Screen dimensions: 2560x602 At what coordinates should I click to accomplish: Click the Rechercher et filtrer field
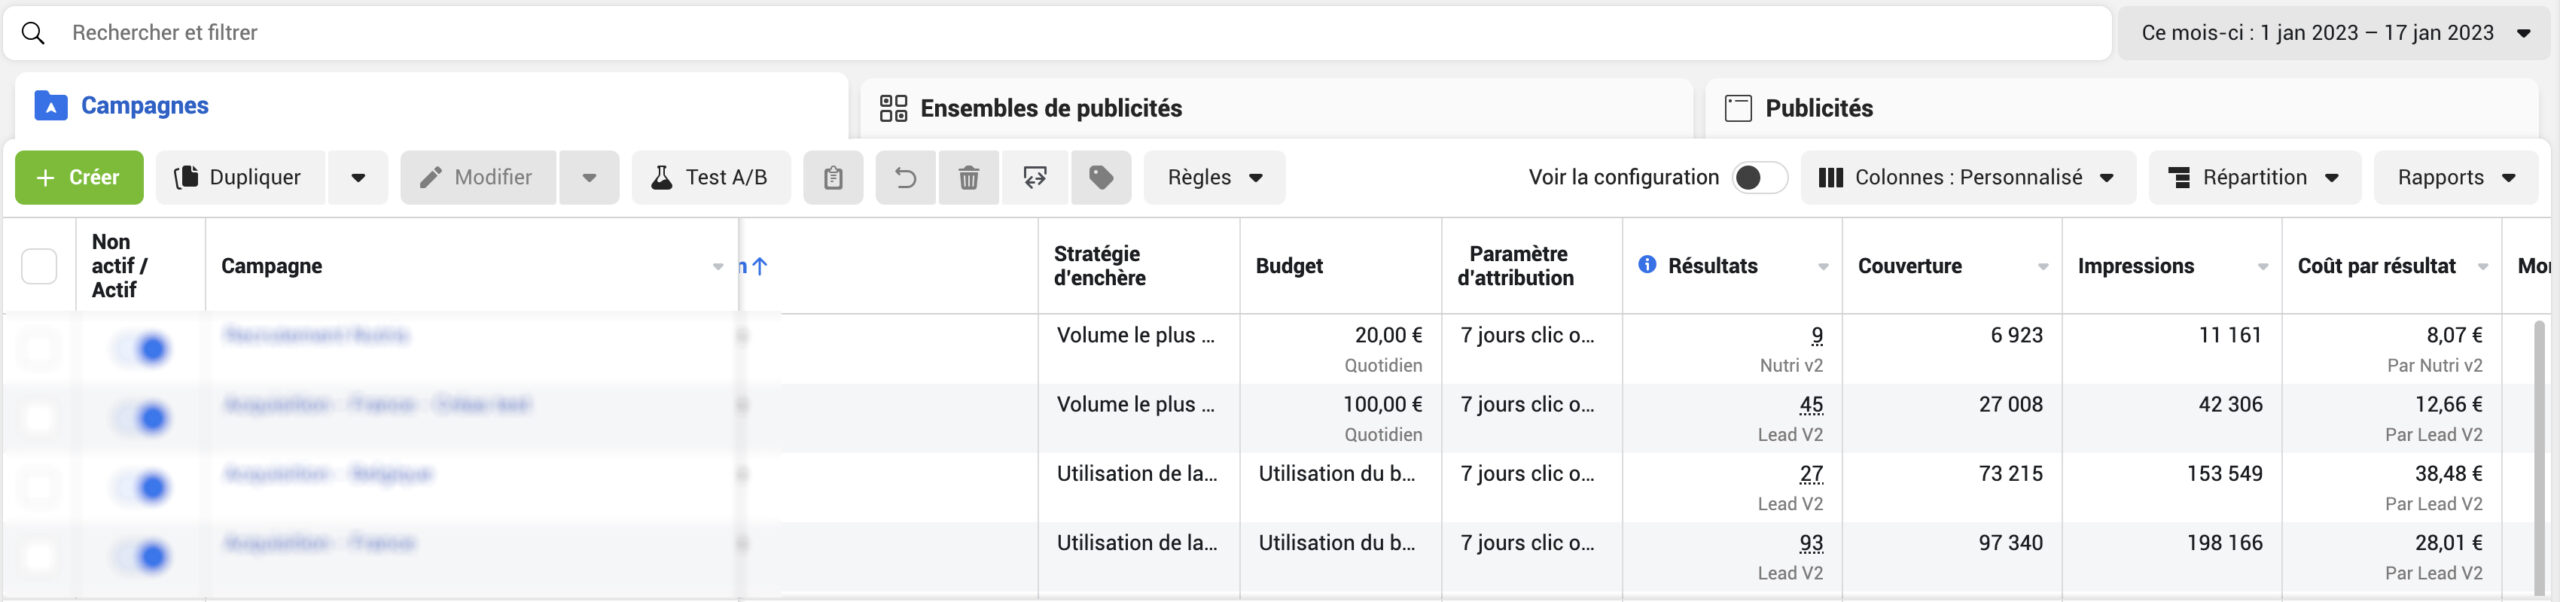click(1057, 33)
